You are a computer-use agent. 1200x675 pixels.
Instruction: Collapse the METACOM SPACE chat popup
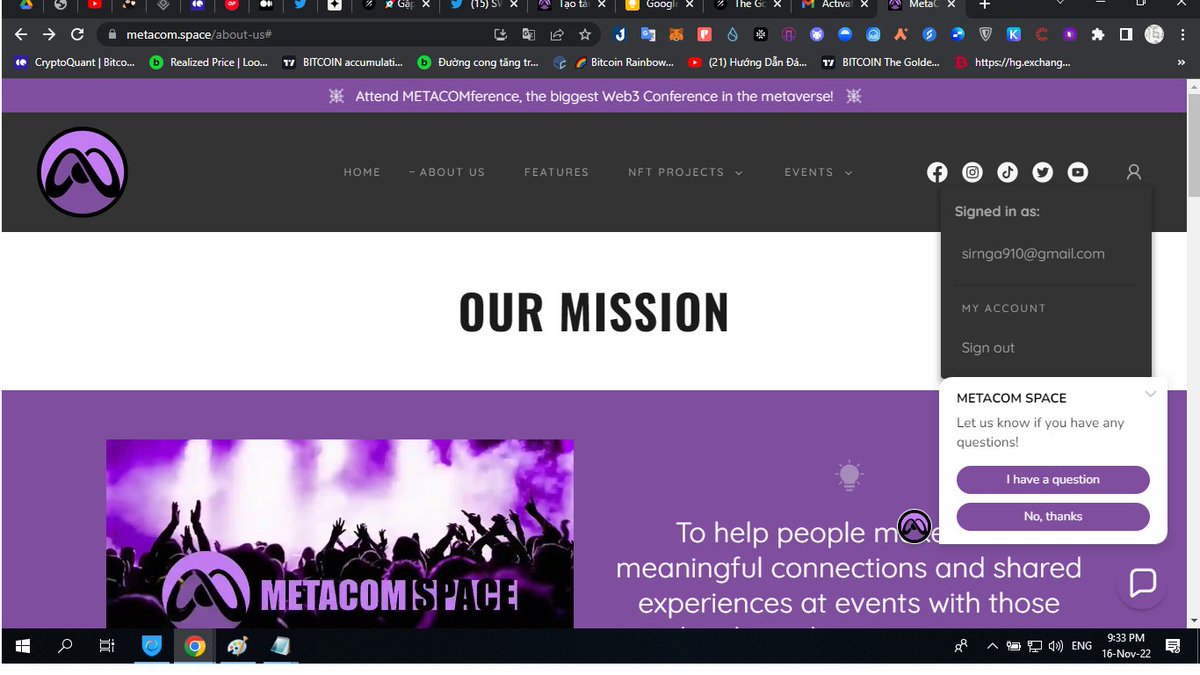1151,394
